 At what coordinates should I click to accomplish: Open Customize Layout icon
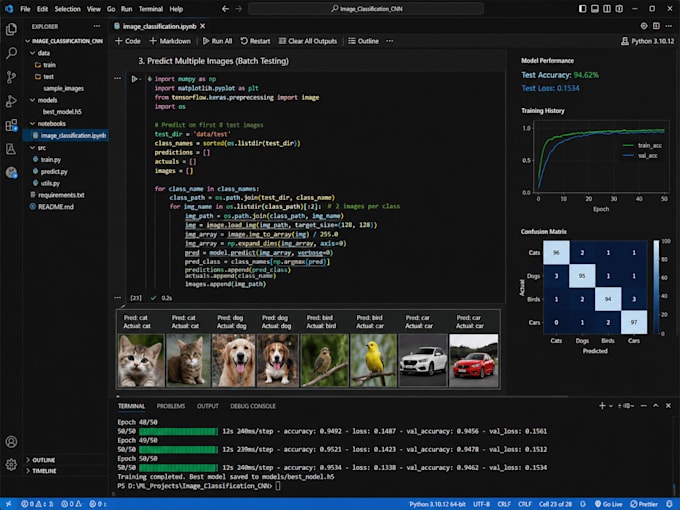coord(619,9)
